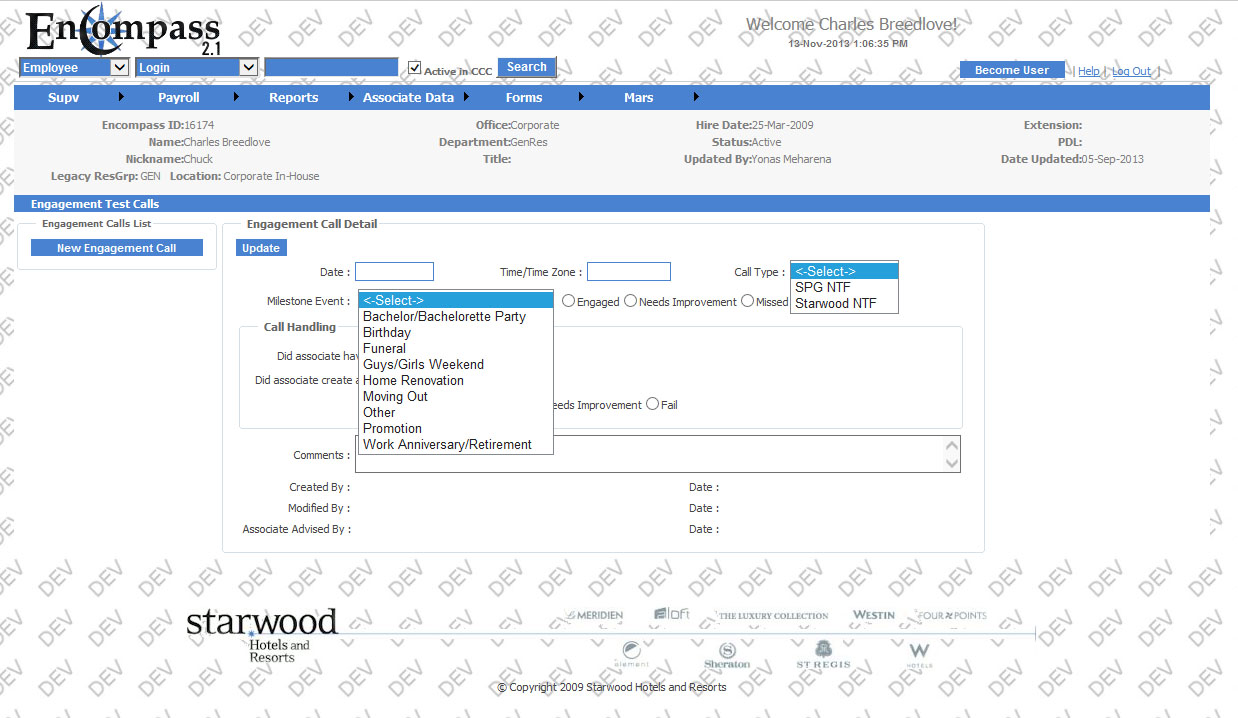Click the Le Meridien brand logo
Image resolution: width=1238 pixels, height=718 pixels.
(x=594, y=615)
